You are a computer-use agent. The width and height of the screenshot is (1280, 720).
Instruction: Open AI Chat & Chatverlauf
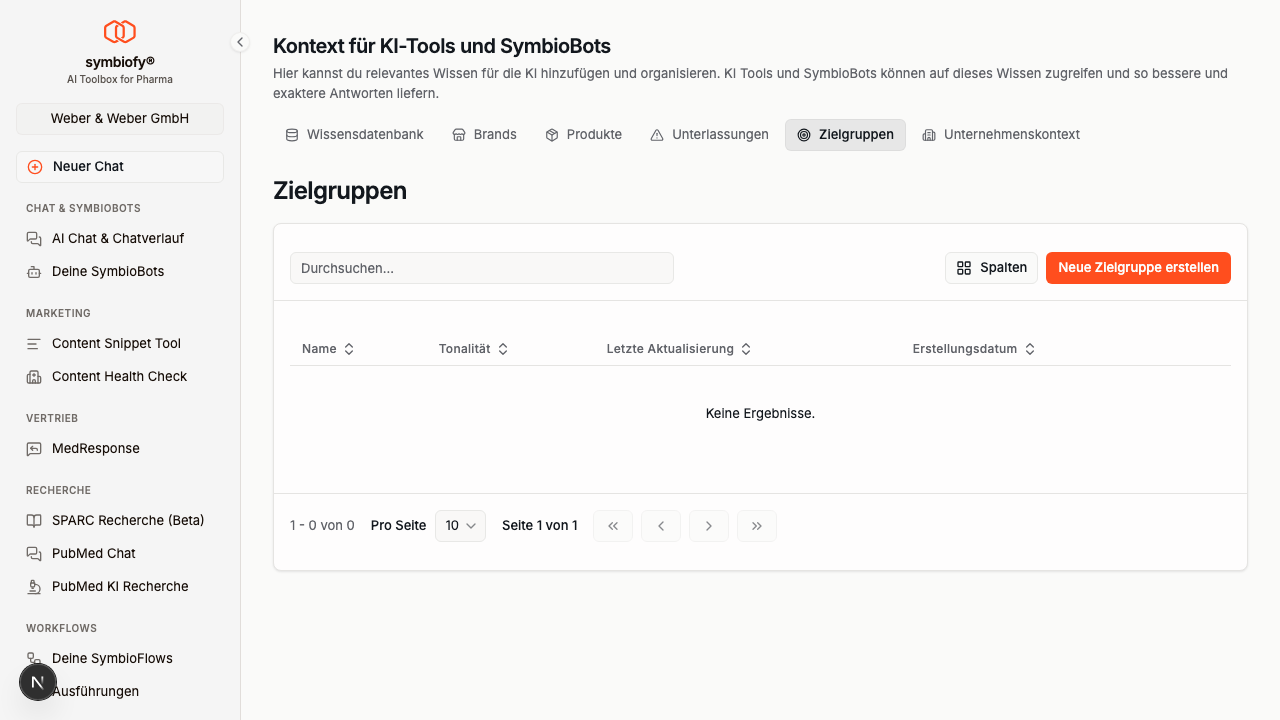point(118,239)
